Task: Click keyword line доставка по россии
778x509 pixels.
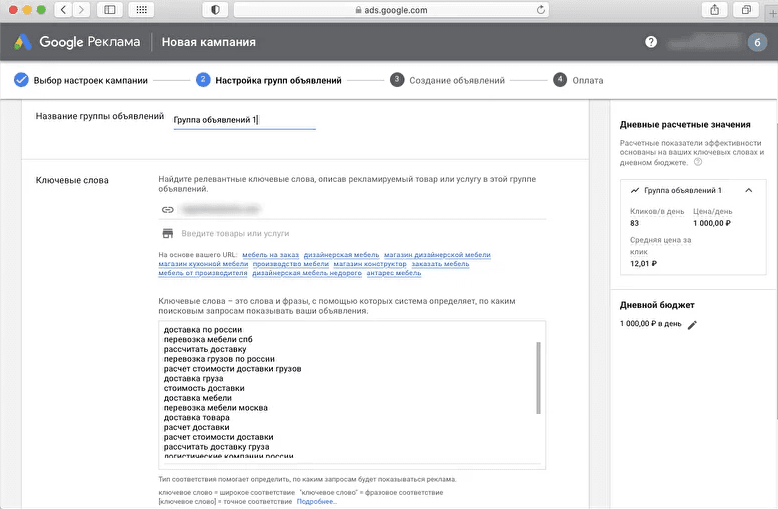Action: click(x=203, y=330)
